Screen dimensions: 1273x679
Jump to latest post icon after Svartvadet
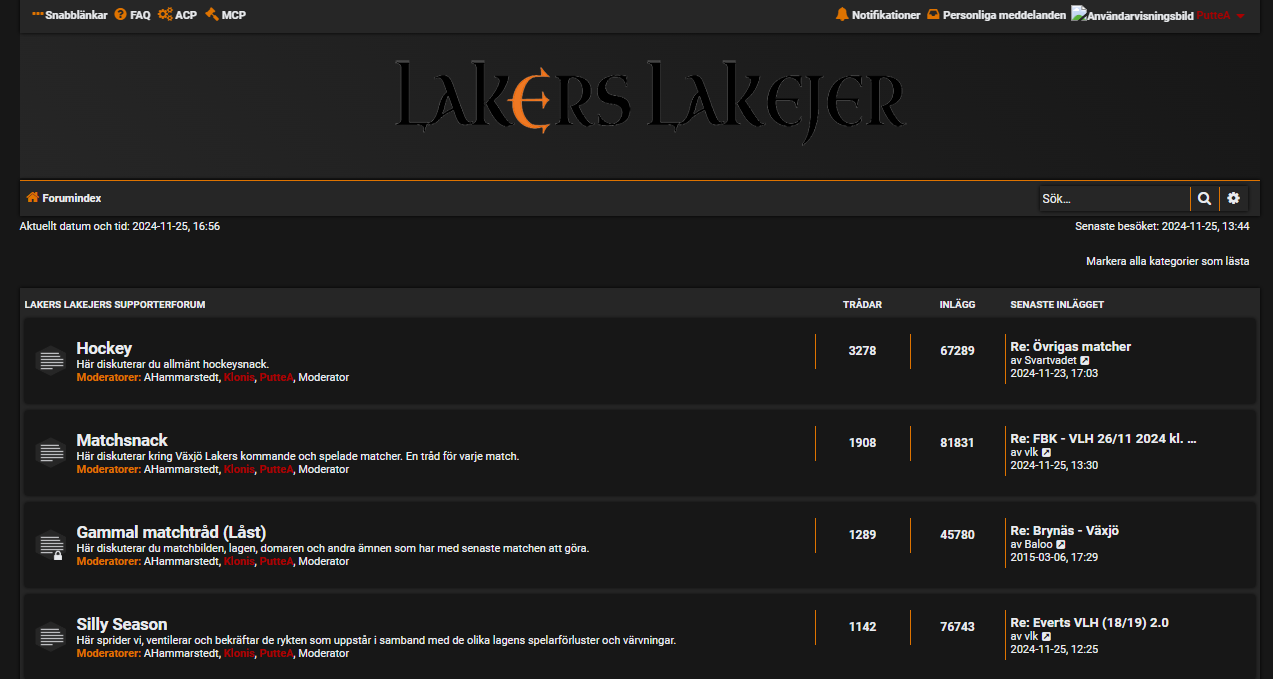(x=1085, y=361)
